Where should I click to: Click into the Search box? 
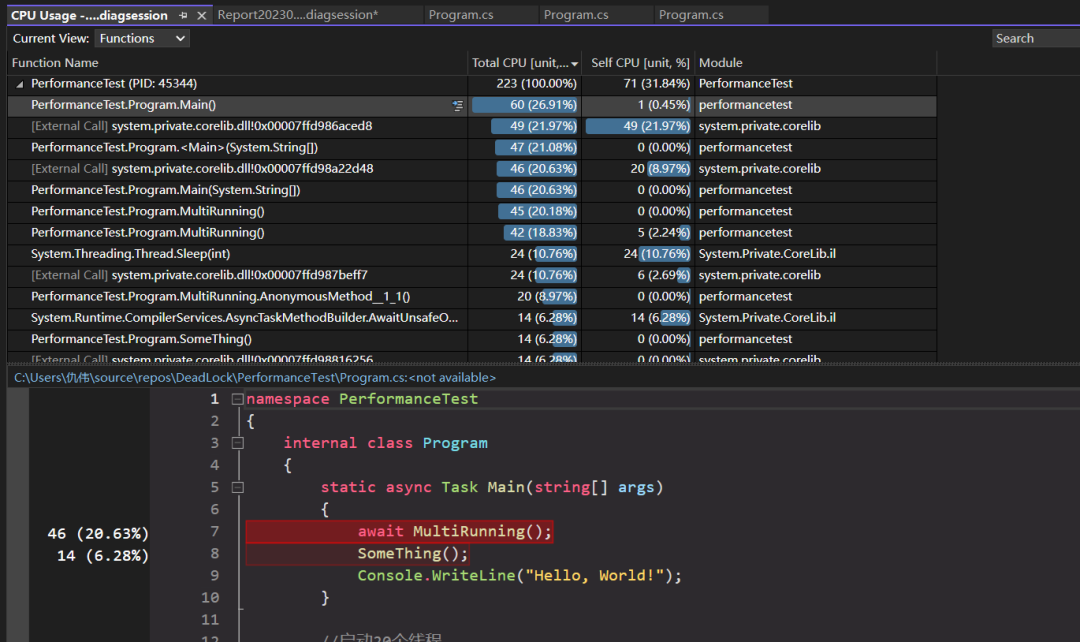pos(1037,39)
